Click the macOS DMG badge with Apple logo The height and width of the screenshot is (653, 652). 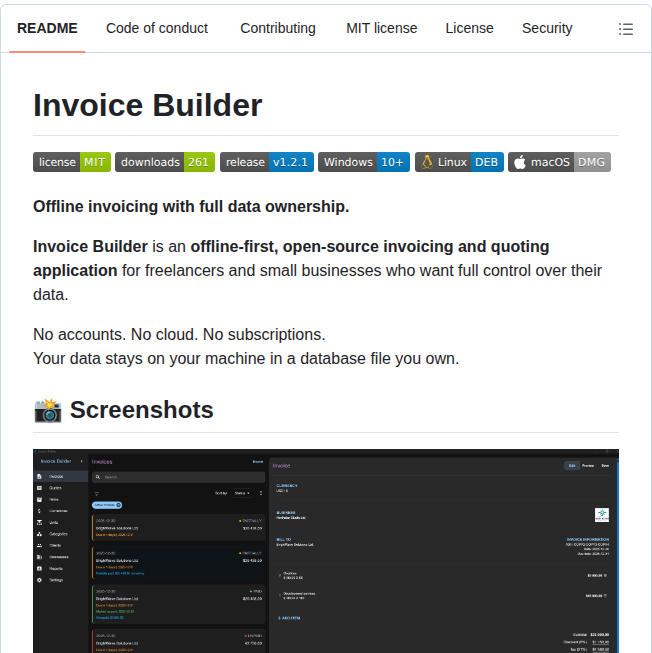559,162
